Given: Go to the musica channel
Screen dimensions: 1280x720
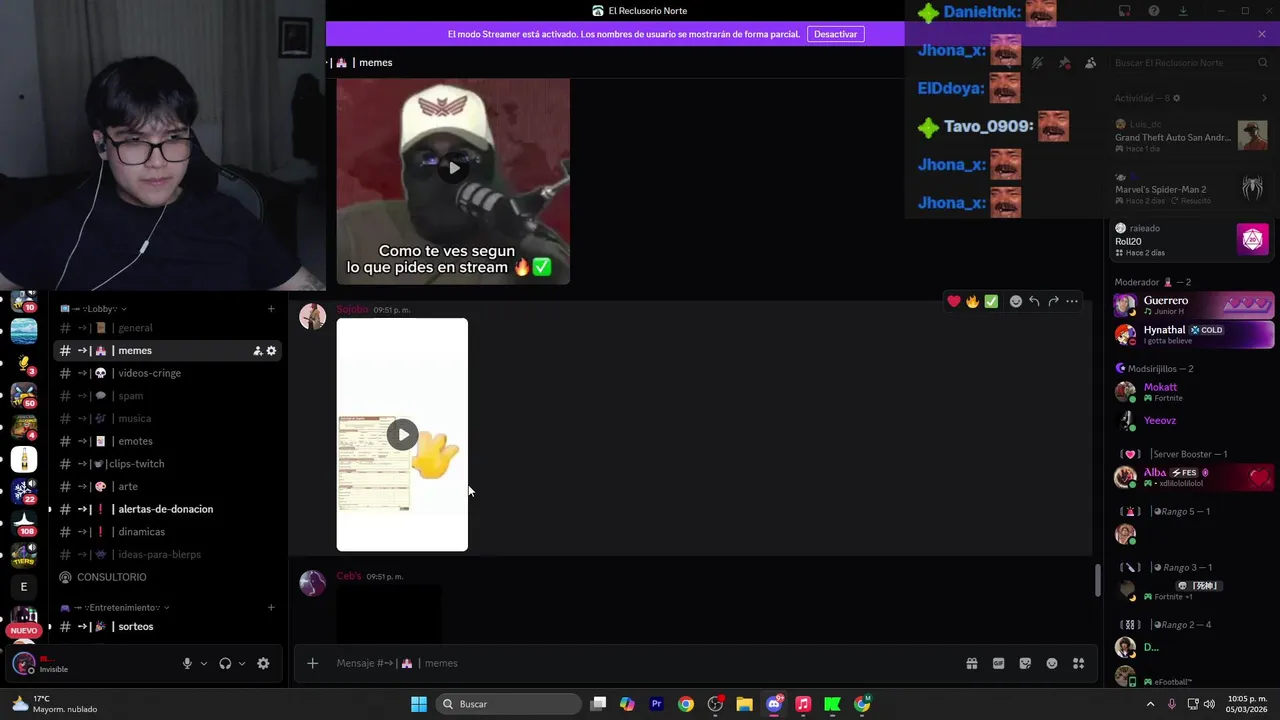Looking at the screenshot, I should coord(166,419).
